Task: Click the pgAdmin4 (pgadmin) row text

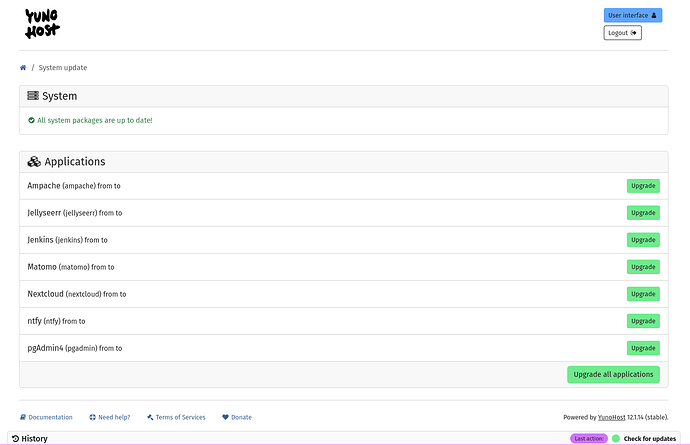Action: click(75, 348)
